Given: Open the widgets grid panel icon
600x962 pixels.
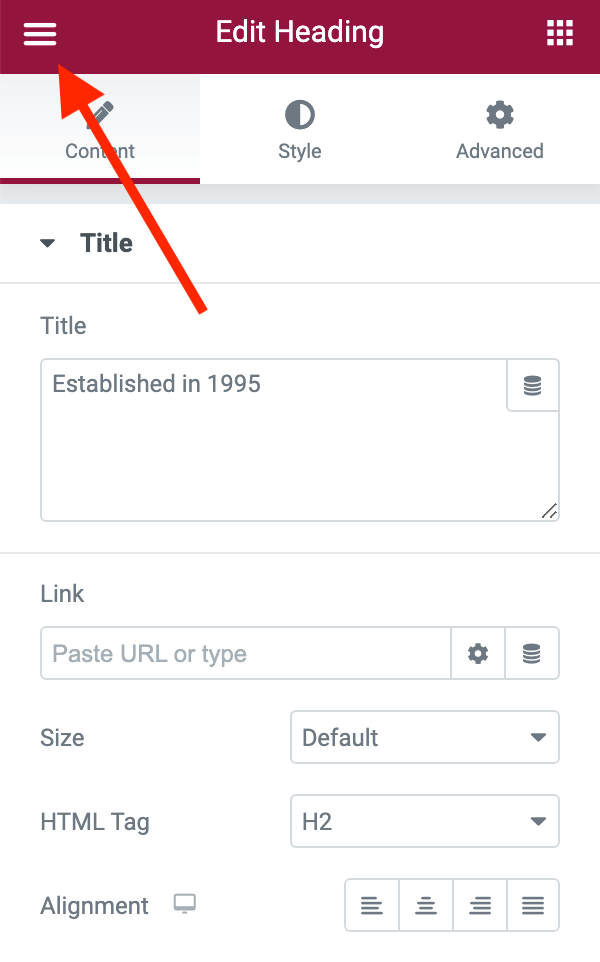Looking at the screenshot, I should click(560, 33).
